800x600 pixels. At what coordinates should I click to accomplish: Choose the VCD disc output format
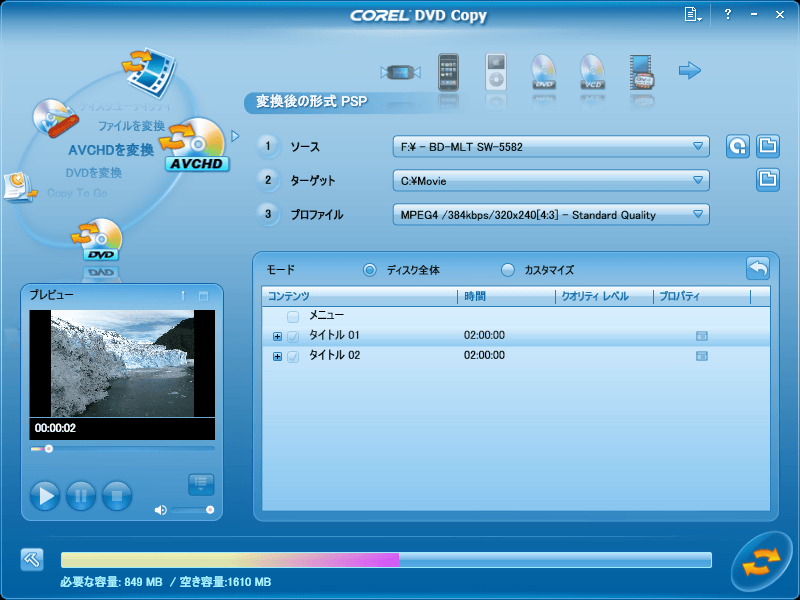click(592, 72)
